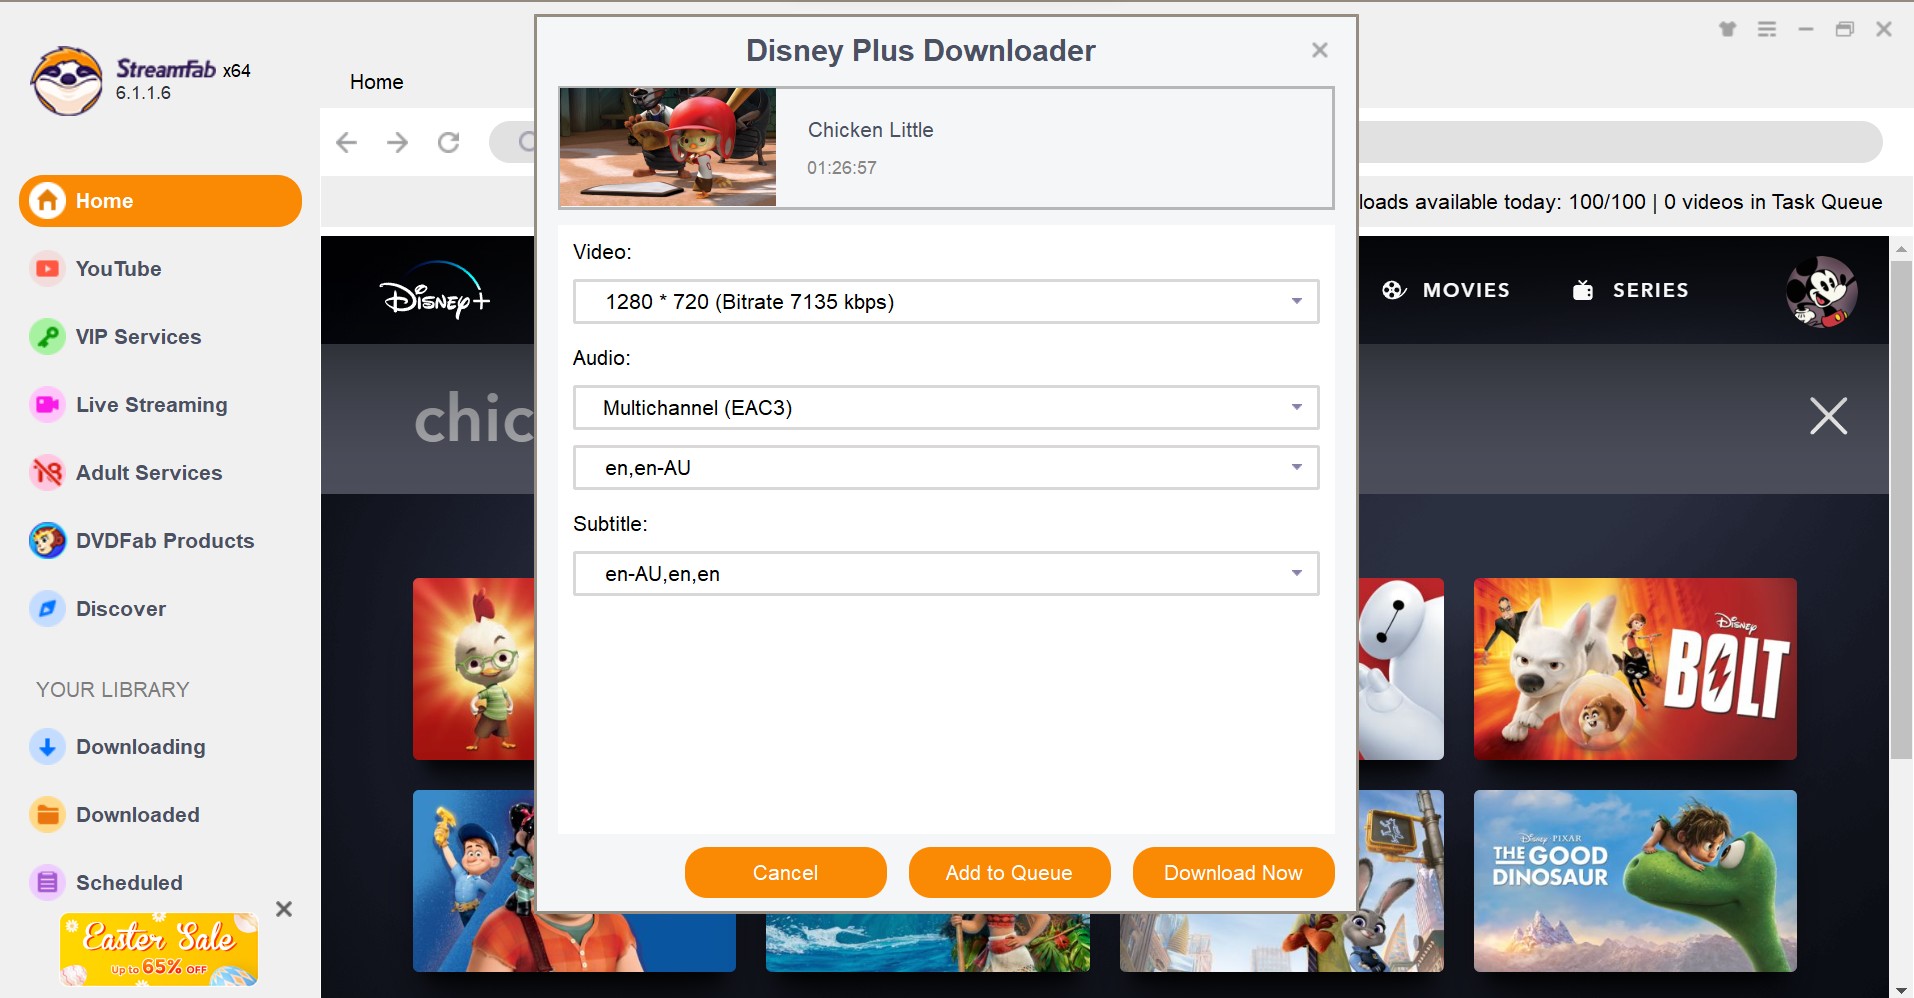Dismiss the Easter Sale banner
Image resolution: width=1914 pixels, height=998 pixels.
[284, 909]
